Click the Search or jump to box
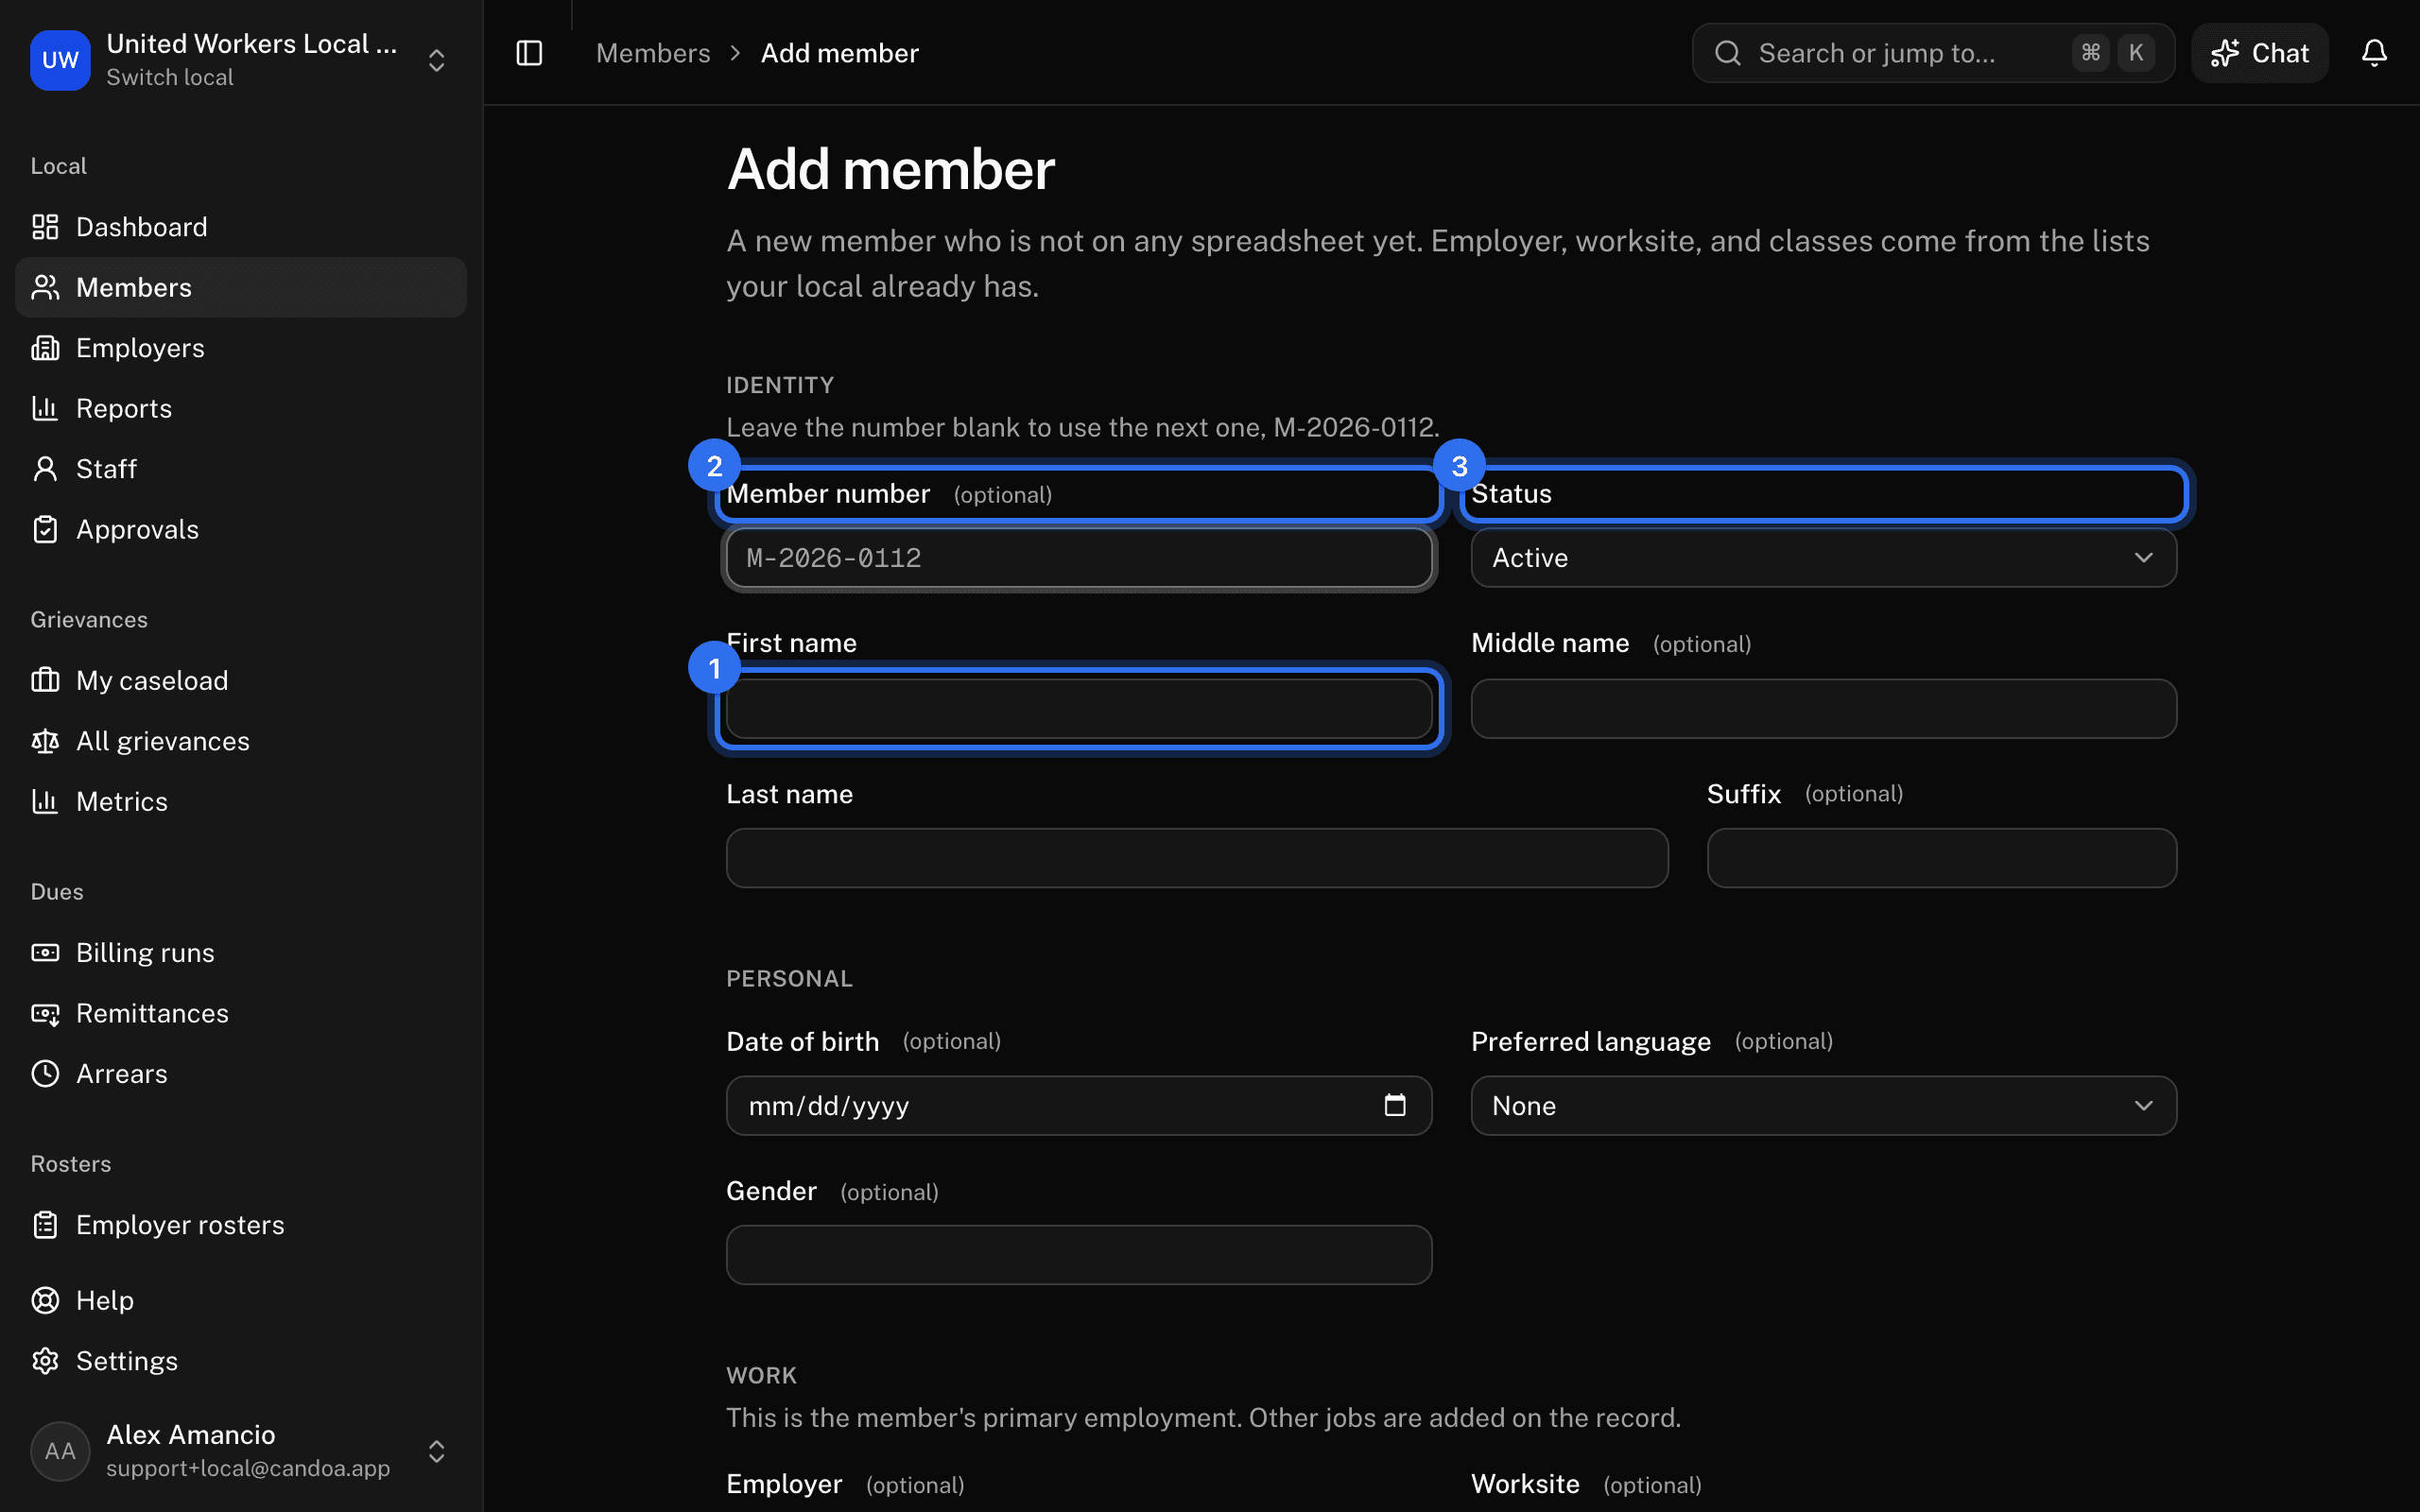This screenshot has height=1512, width=2420. pyautogui.click(x=1932, y=53)
